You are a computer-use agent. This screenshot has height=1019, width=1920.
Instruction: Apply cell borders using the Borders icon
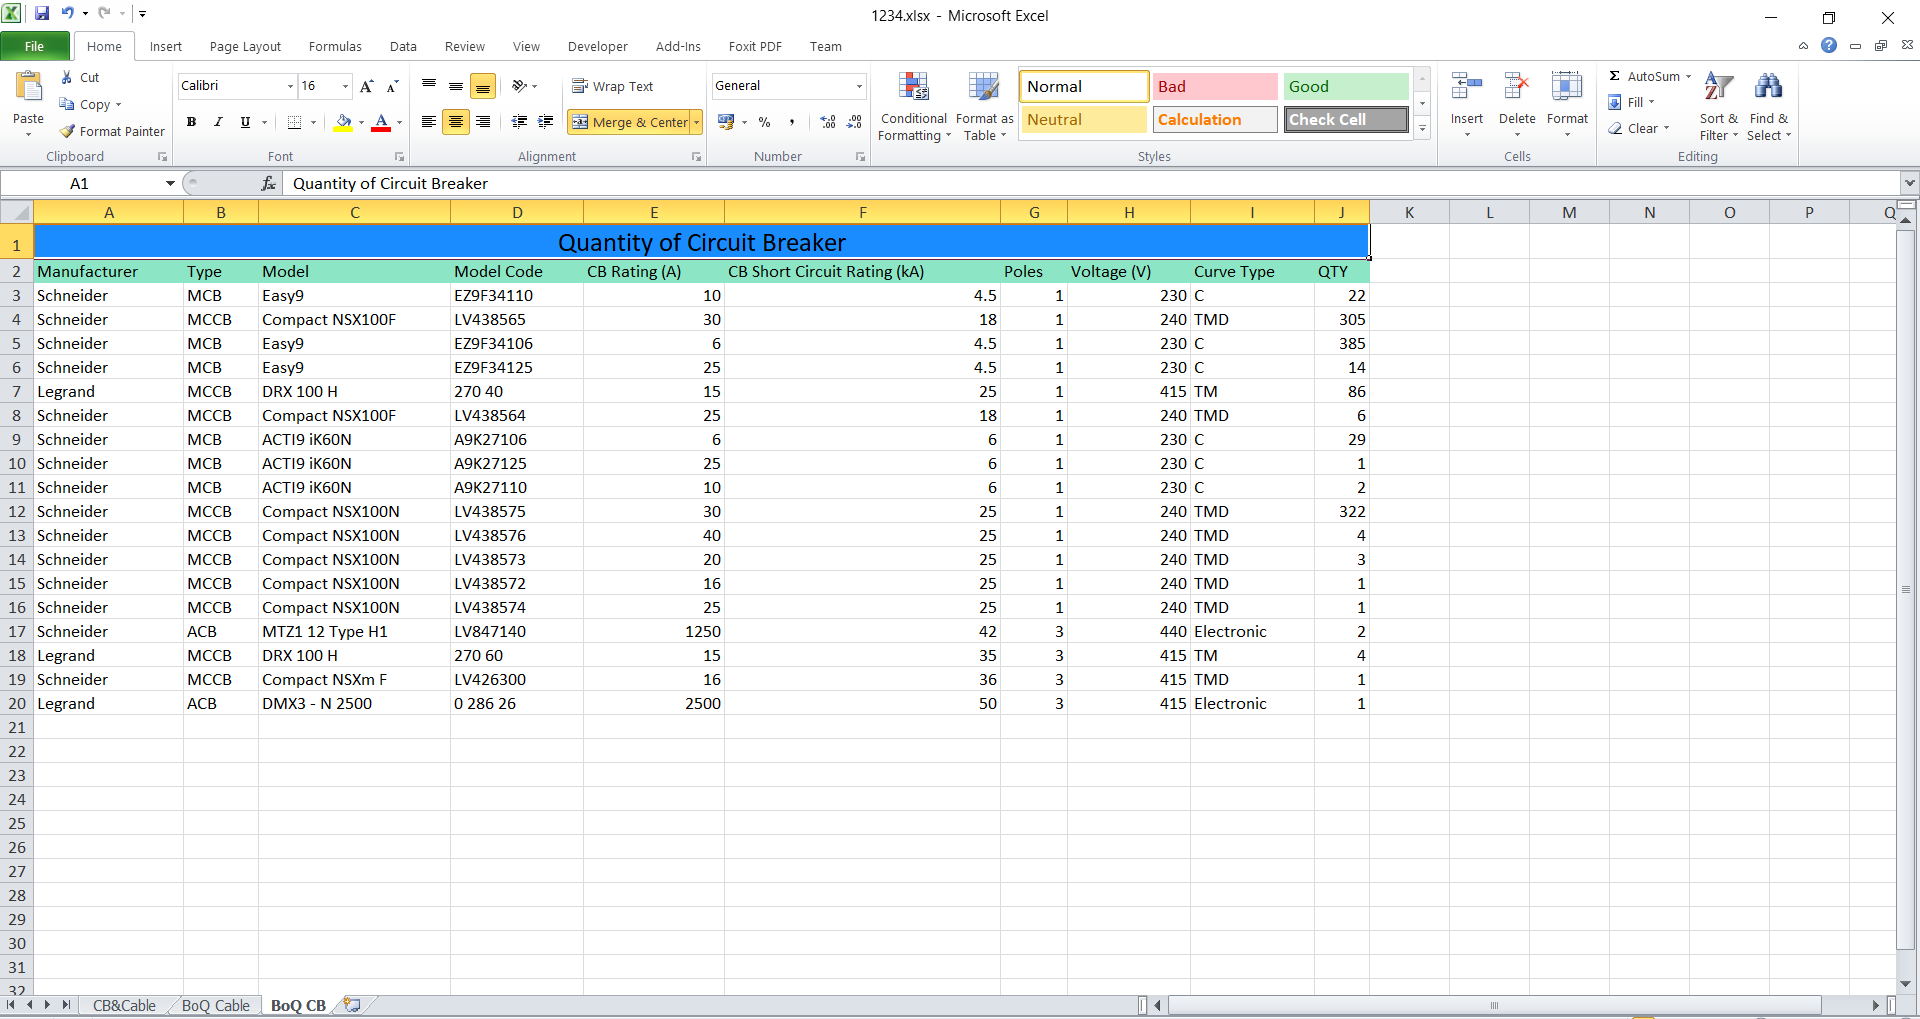294,122
